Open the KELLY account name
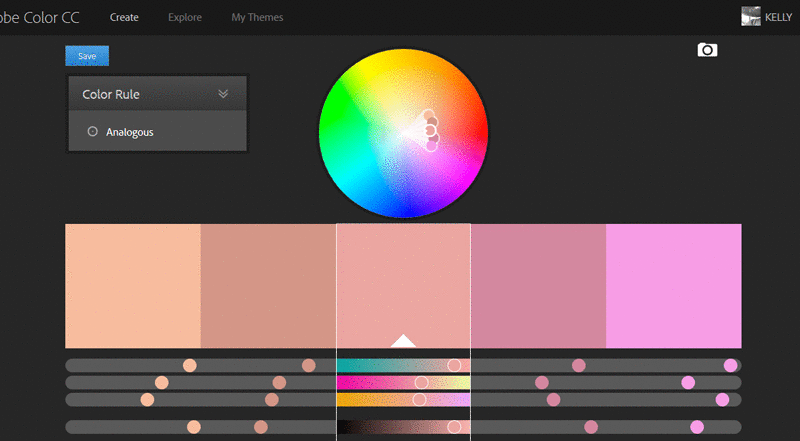 (778, 17)
